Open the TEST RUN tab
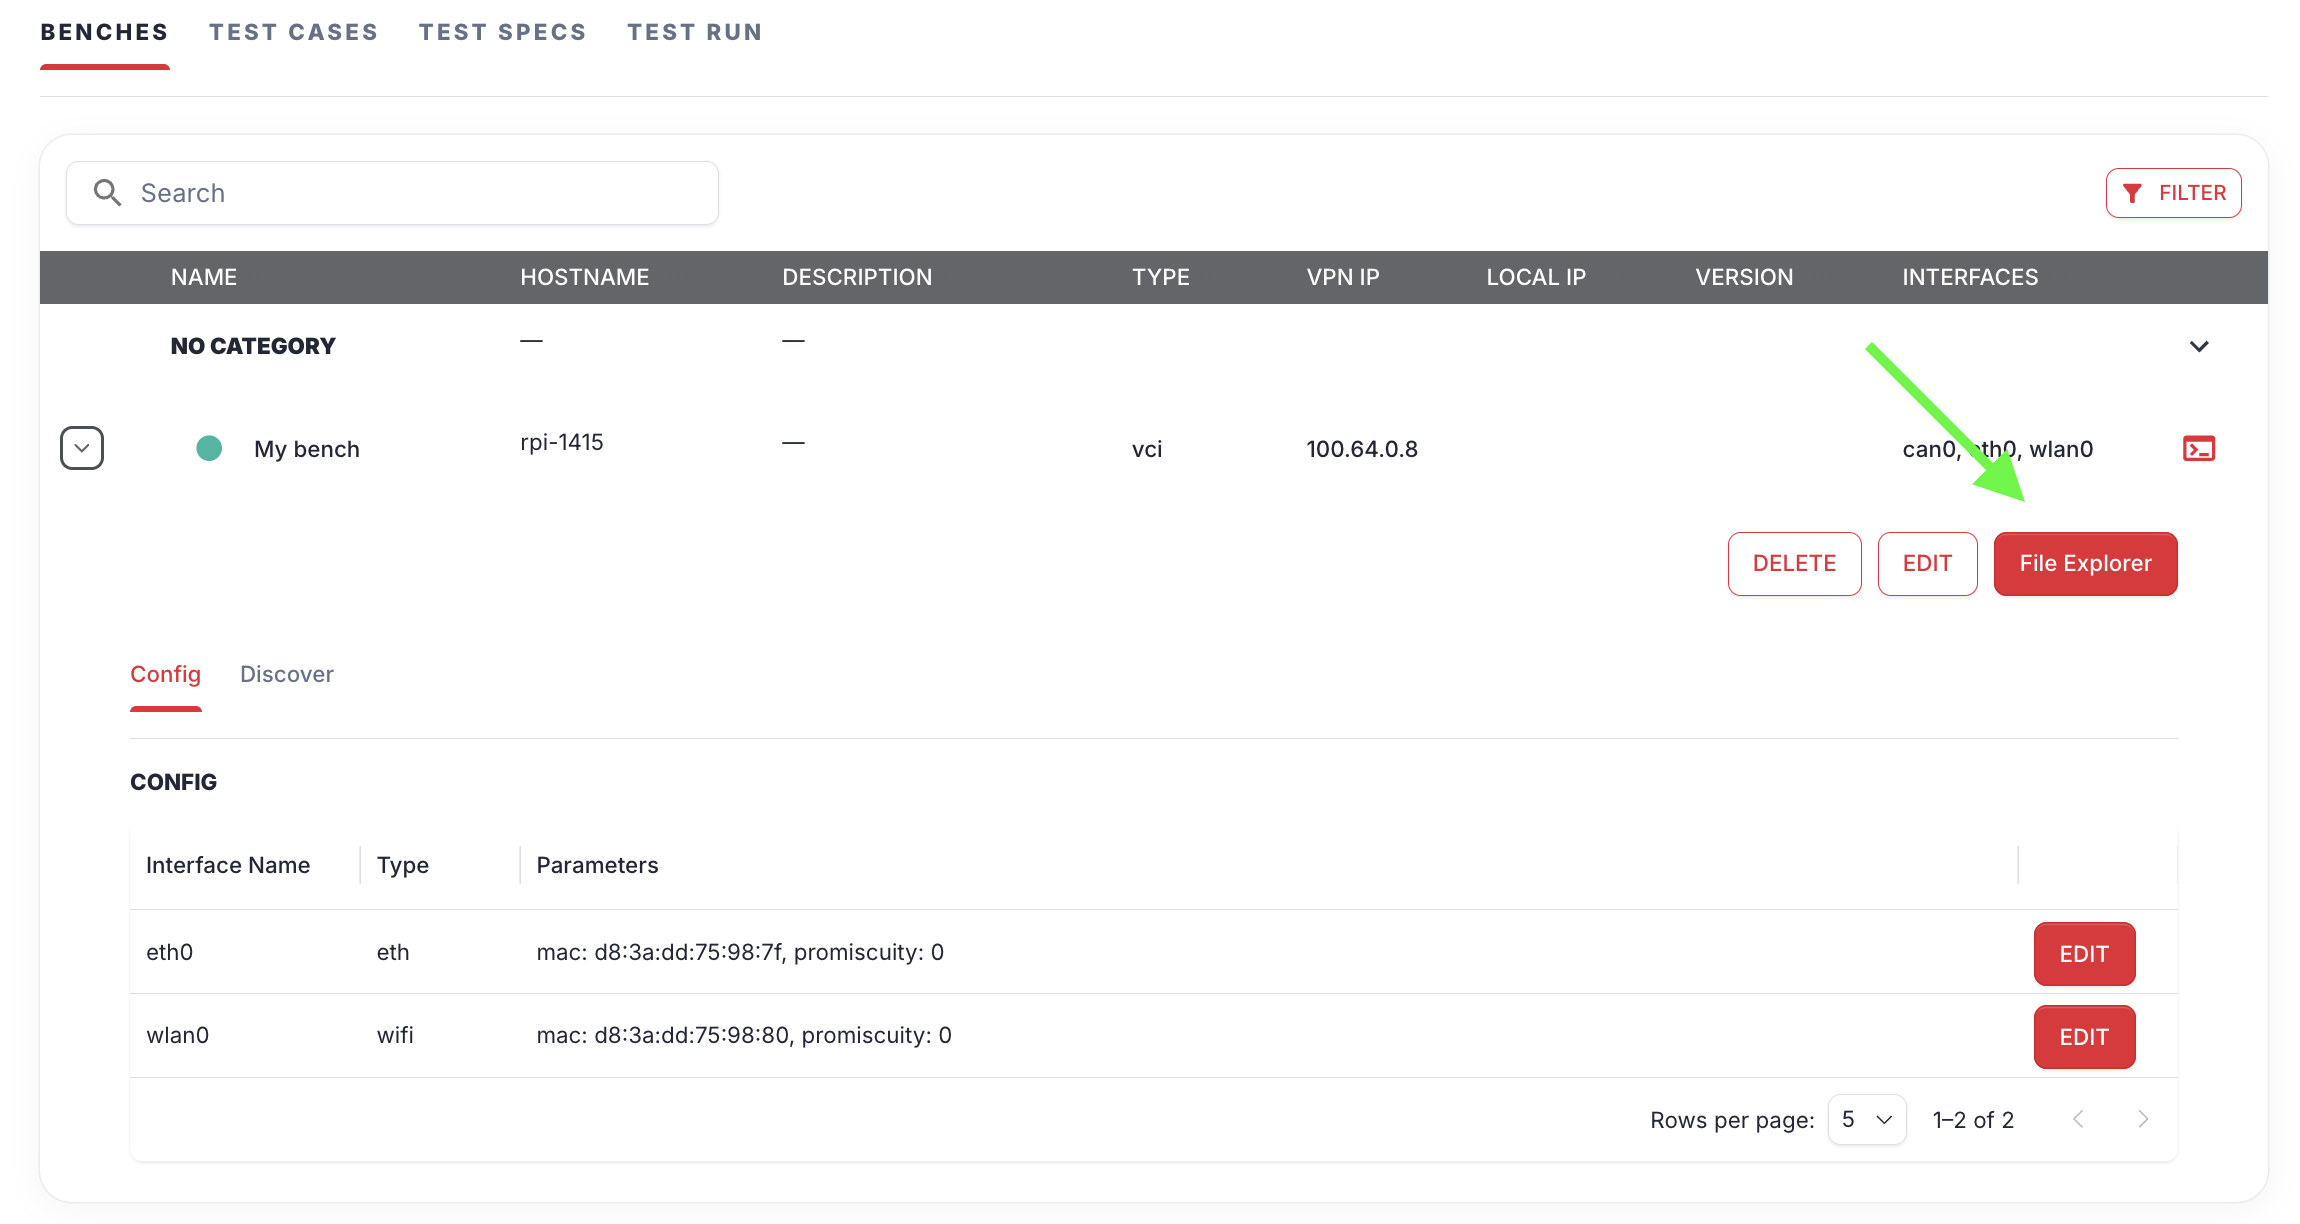 point(694,32)
